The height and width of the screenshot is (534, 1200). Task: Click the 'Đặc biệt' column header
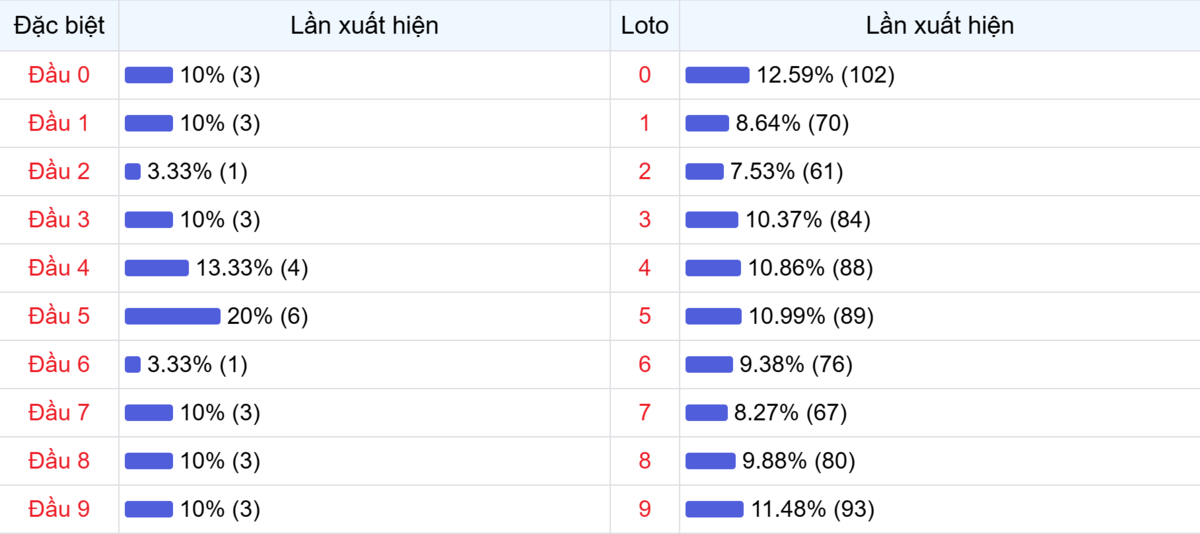59,26
